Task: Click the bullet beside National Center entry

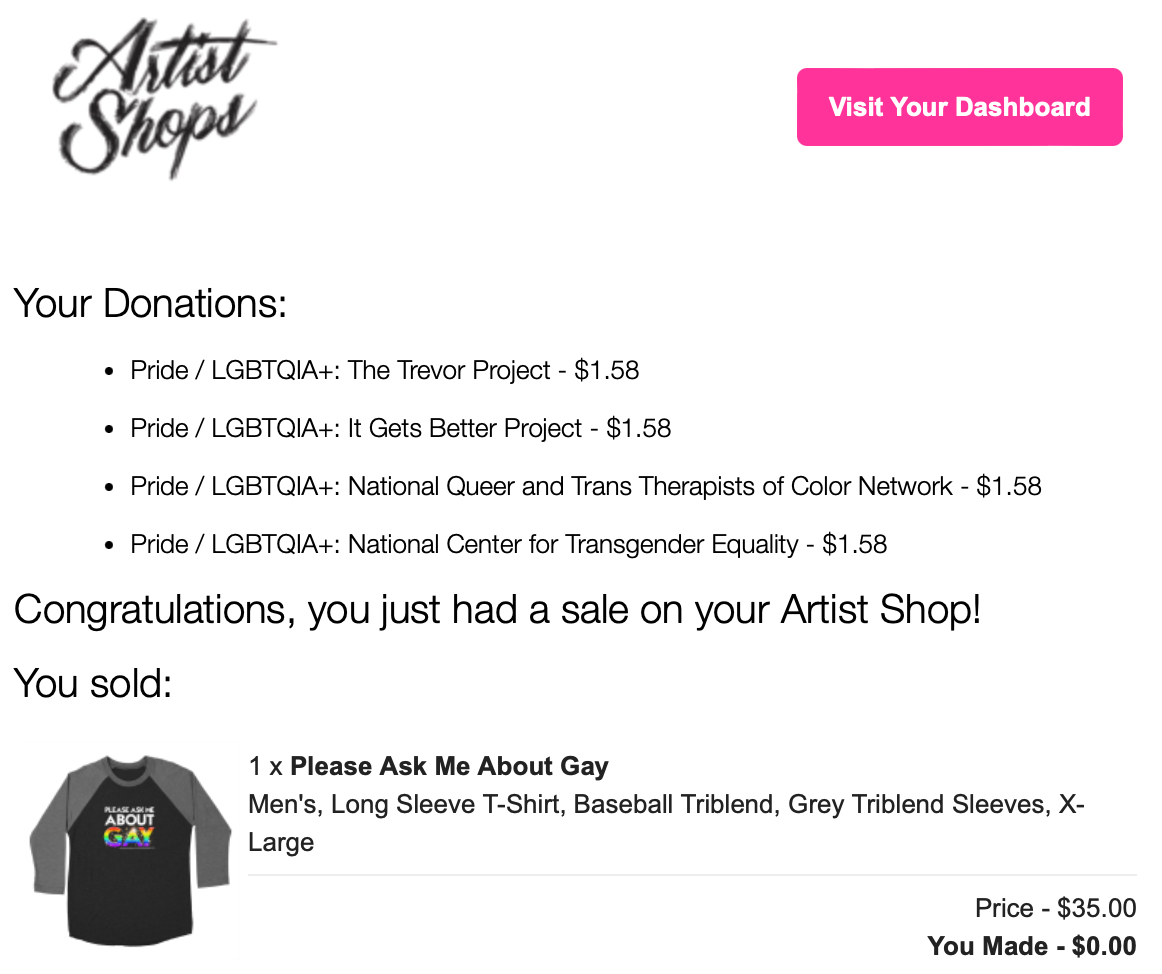Action: tap(110, 546)
